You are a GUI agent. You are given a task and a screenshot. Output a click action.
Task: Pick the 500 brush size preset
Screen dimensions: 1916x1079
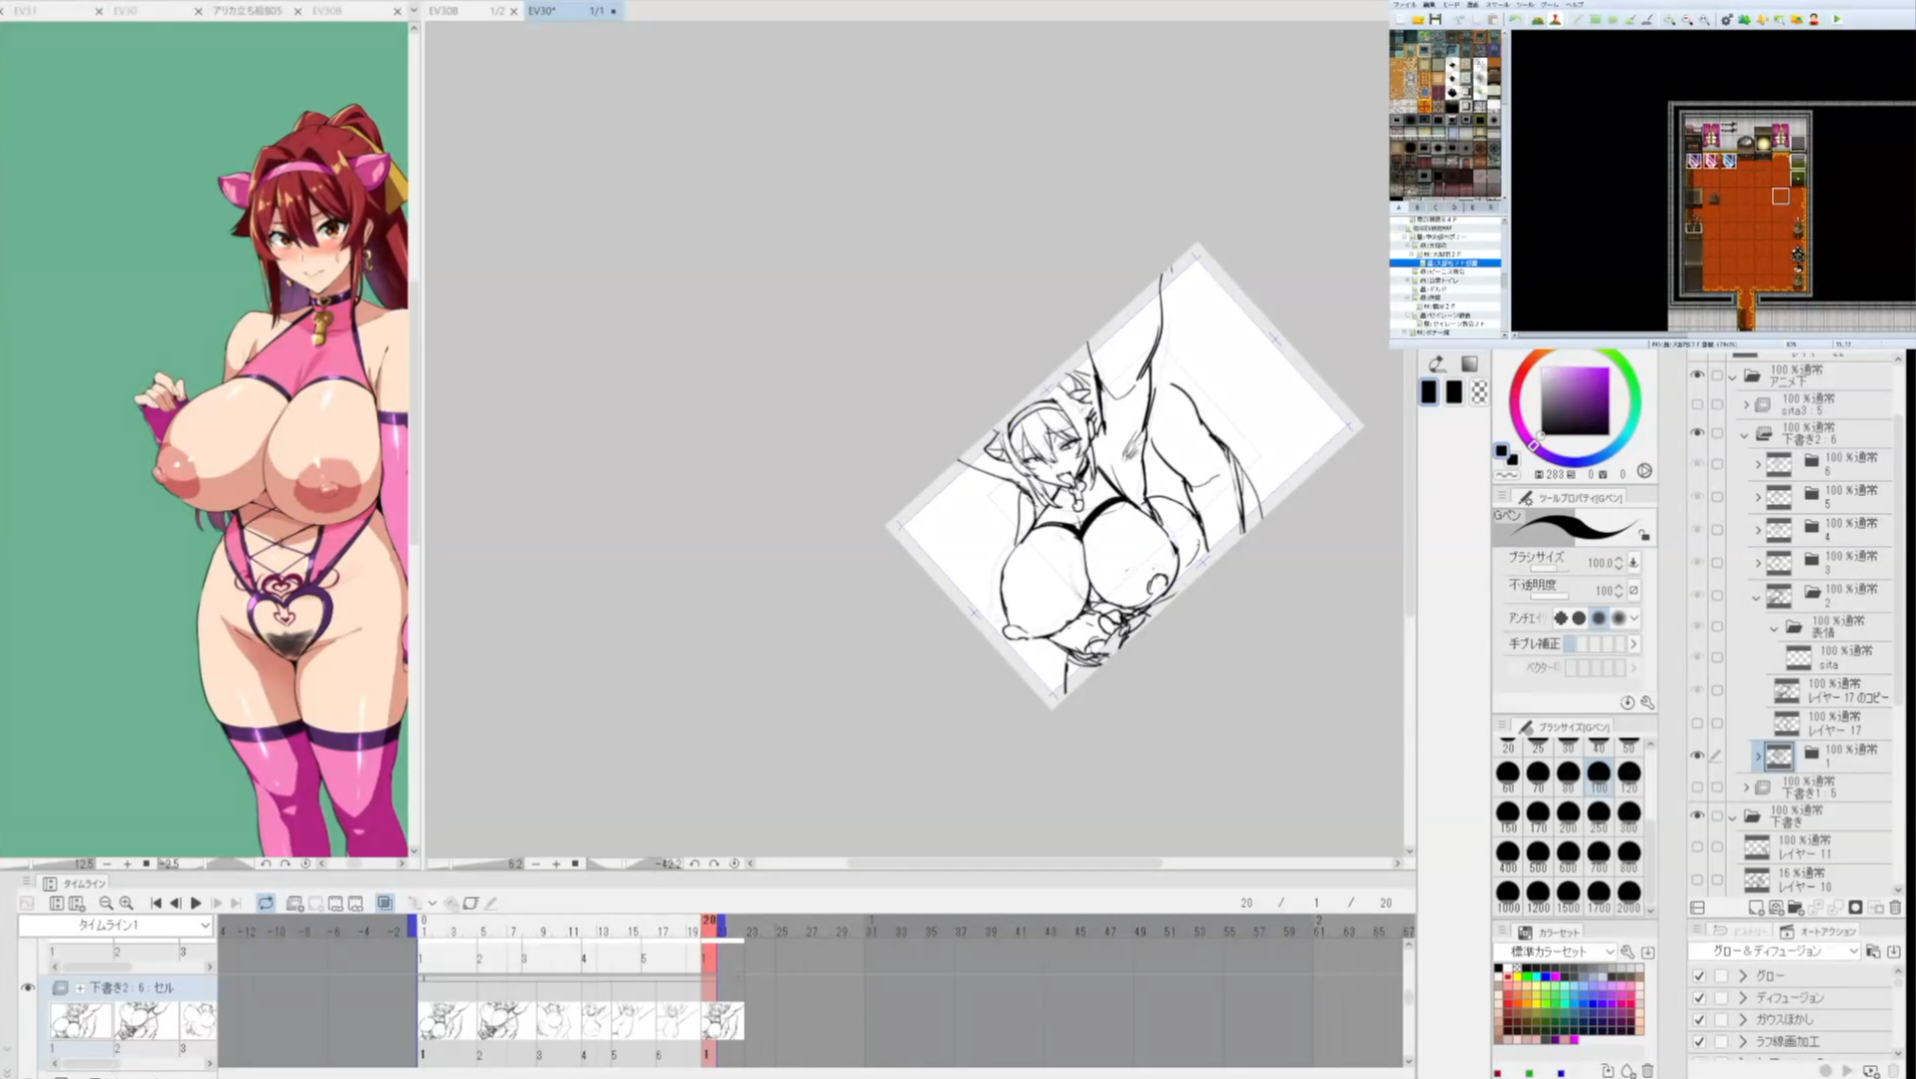coord(1538,853)
